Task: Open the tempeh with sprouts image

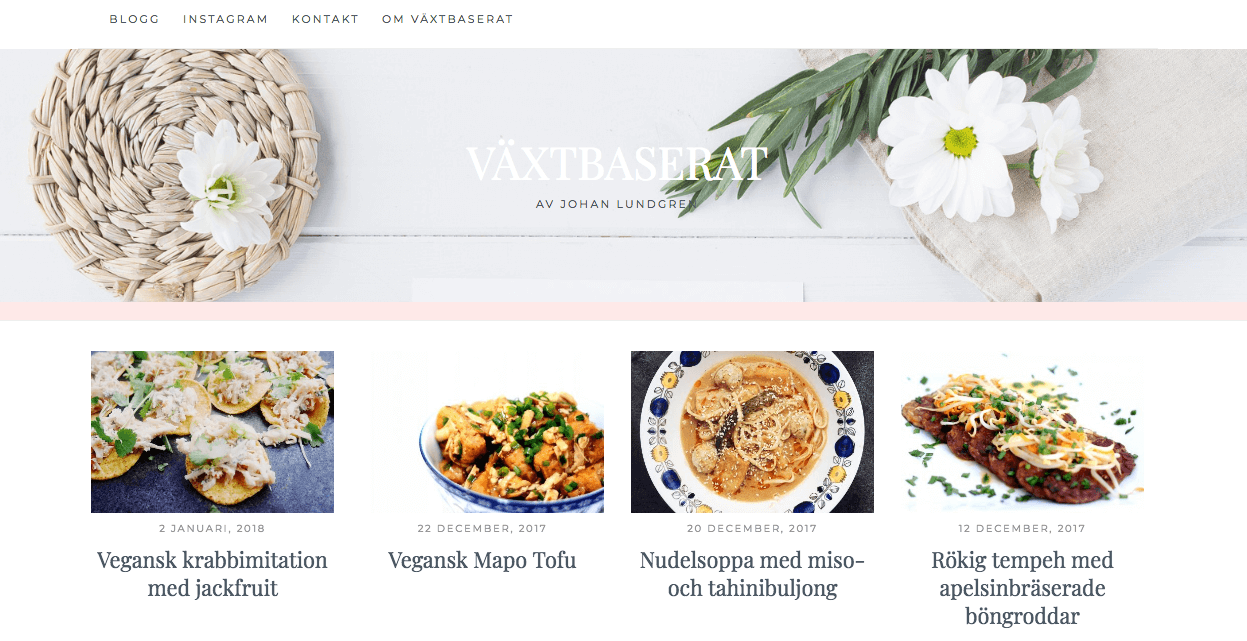Action: [x=1022, y=432]
